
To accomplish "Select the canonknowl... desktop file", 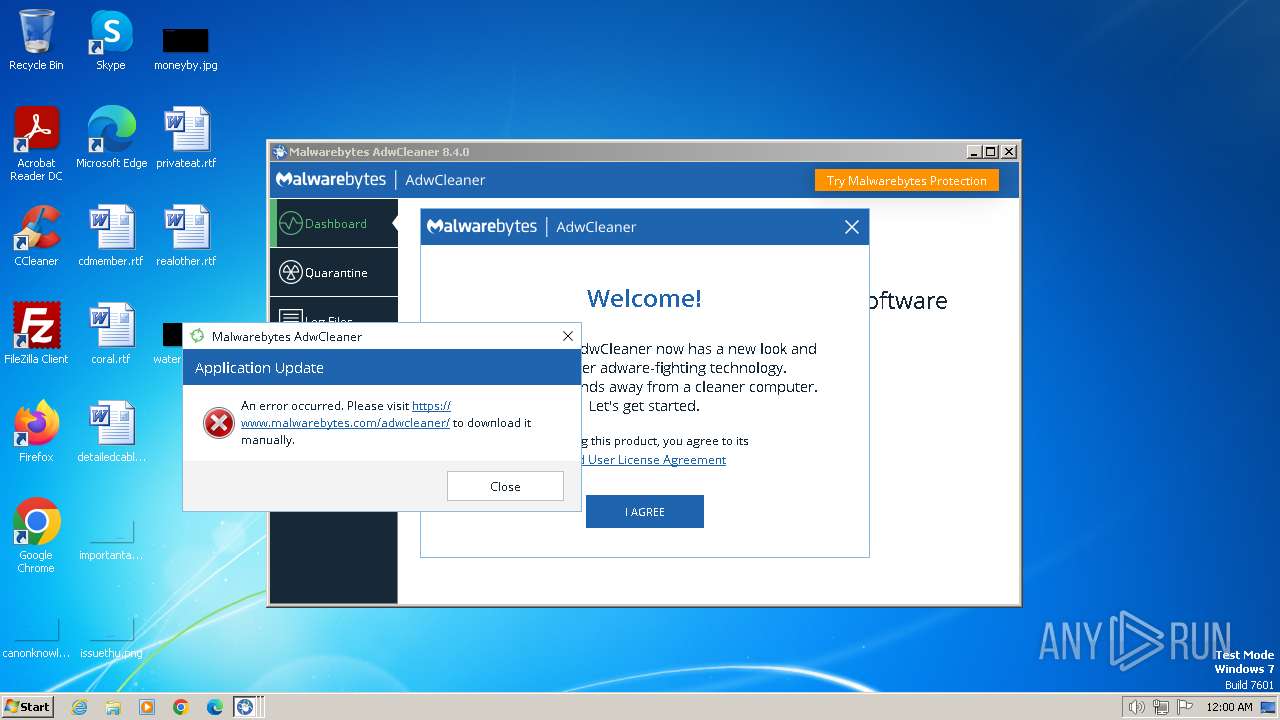I will (x=36, y=640).
